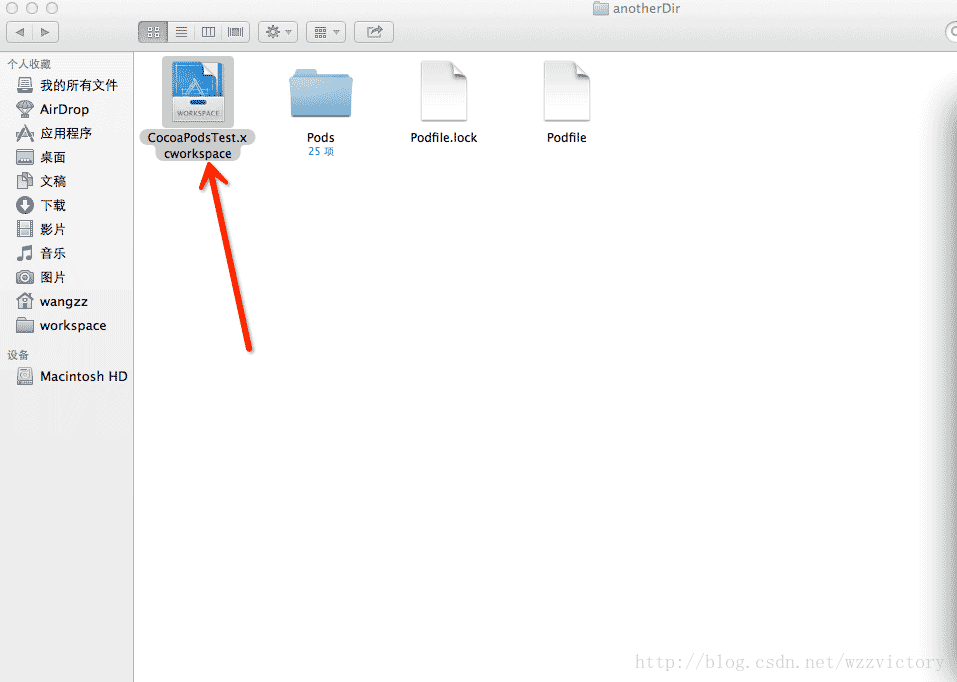Open the item arrangement dropdown
Viewport: 957px width, 682px height.
tap(326, 32)
